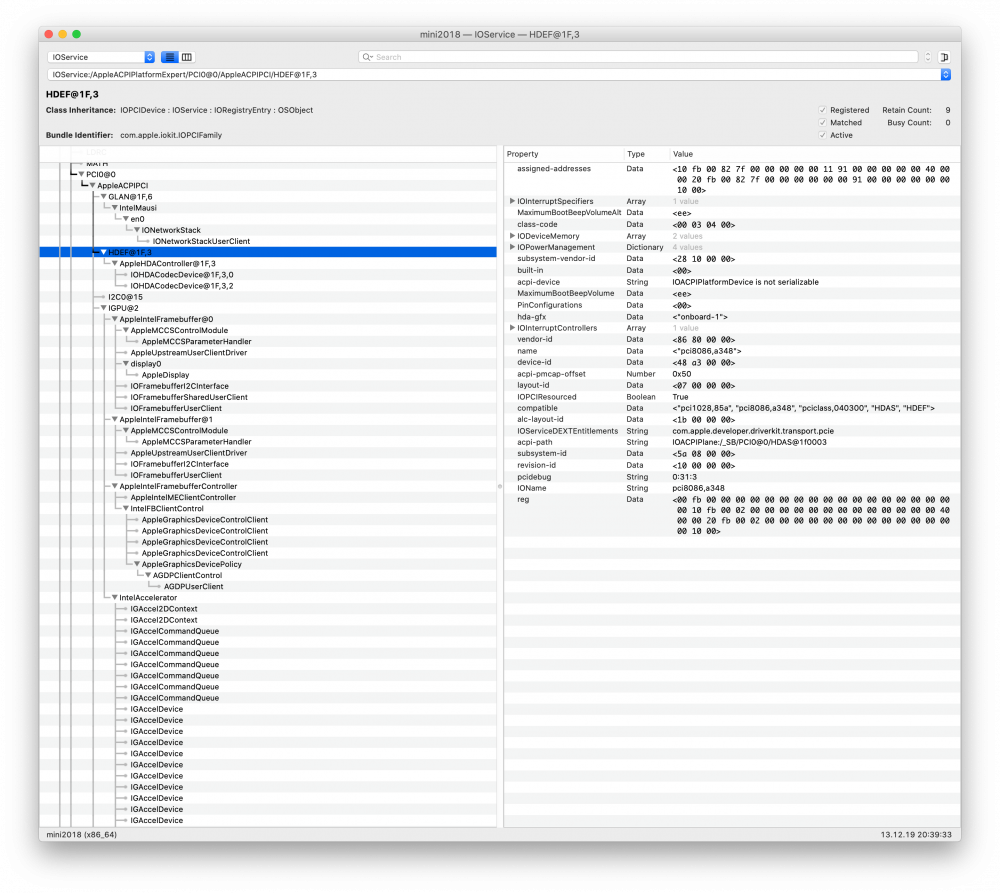Collapse the en0 disclosure triangle
Image resolution: width=1000 pixels, height=893 pixels.
coord(126,219)
